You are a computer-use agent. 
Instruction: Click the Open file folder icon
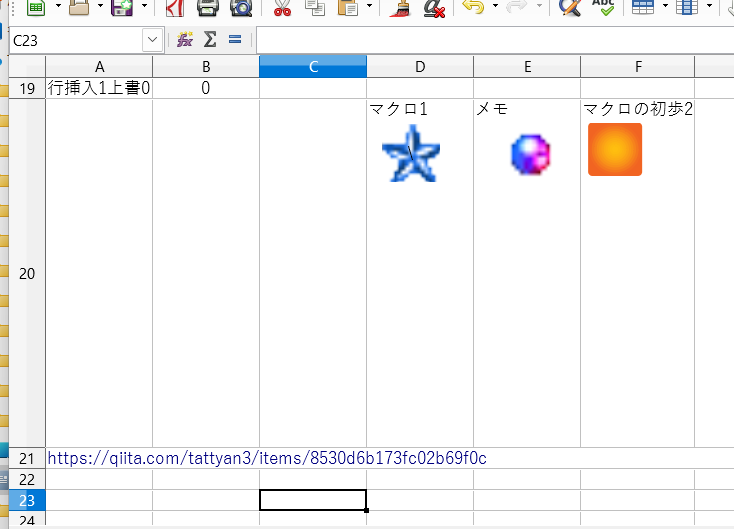point(79,7)
